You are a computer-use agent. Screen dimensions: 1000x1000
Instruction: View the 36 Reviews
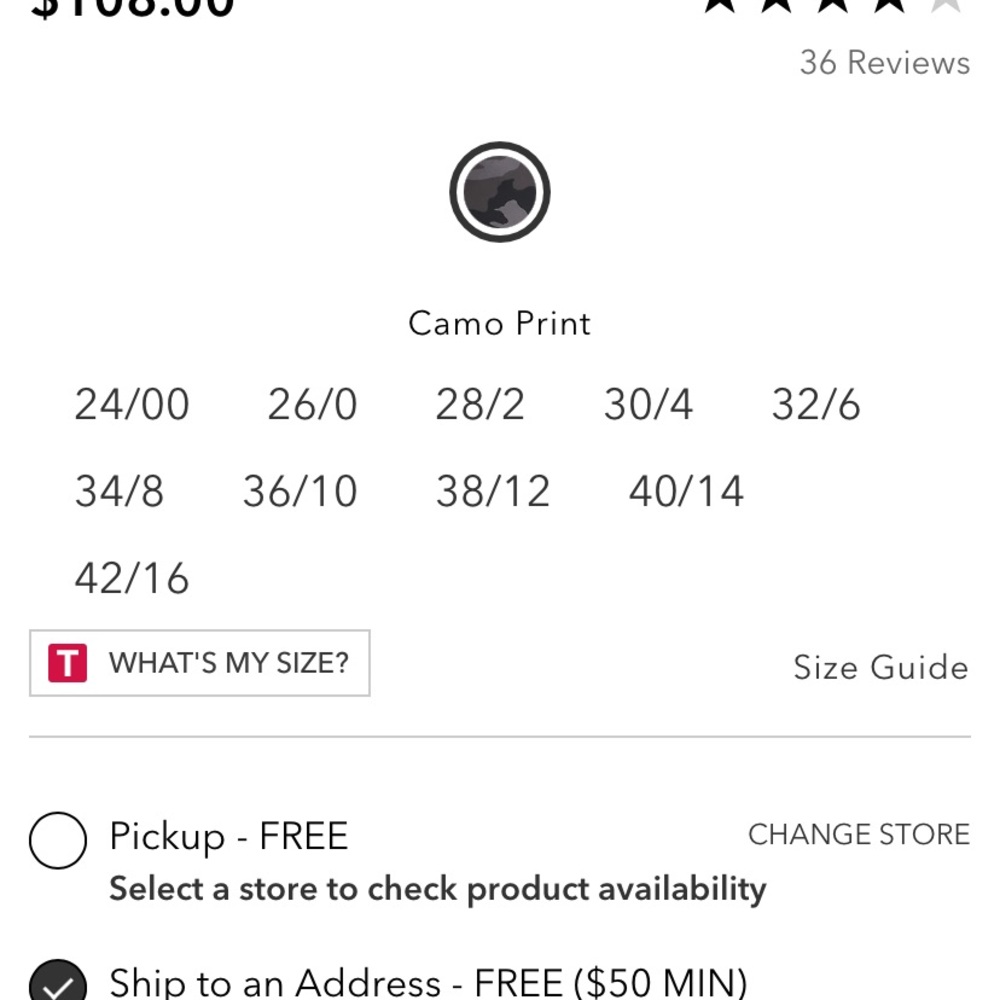tap(883, 63)
